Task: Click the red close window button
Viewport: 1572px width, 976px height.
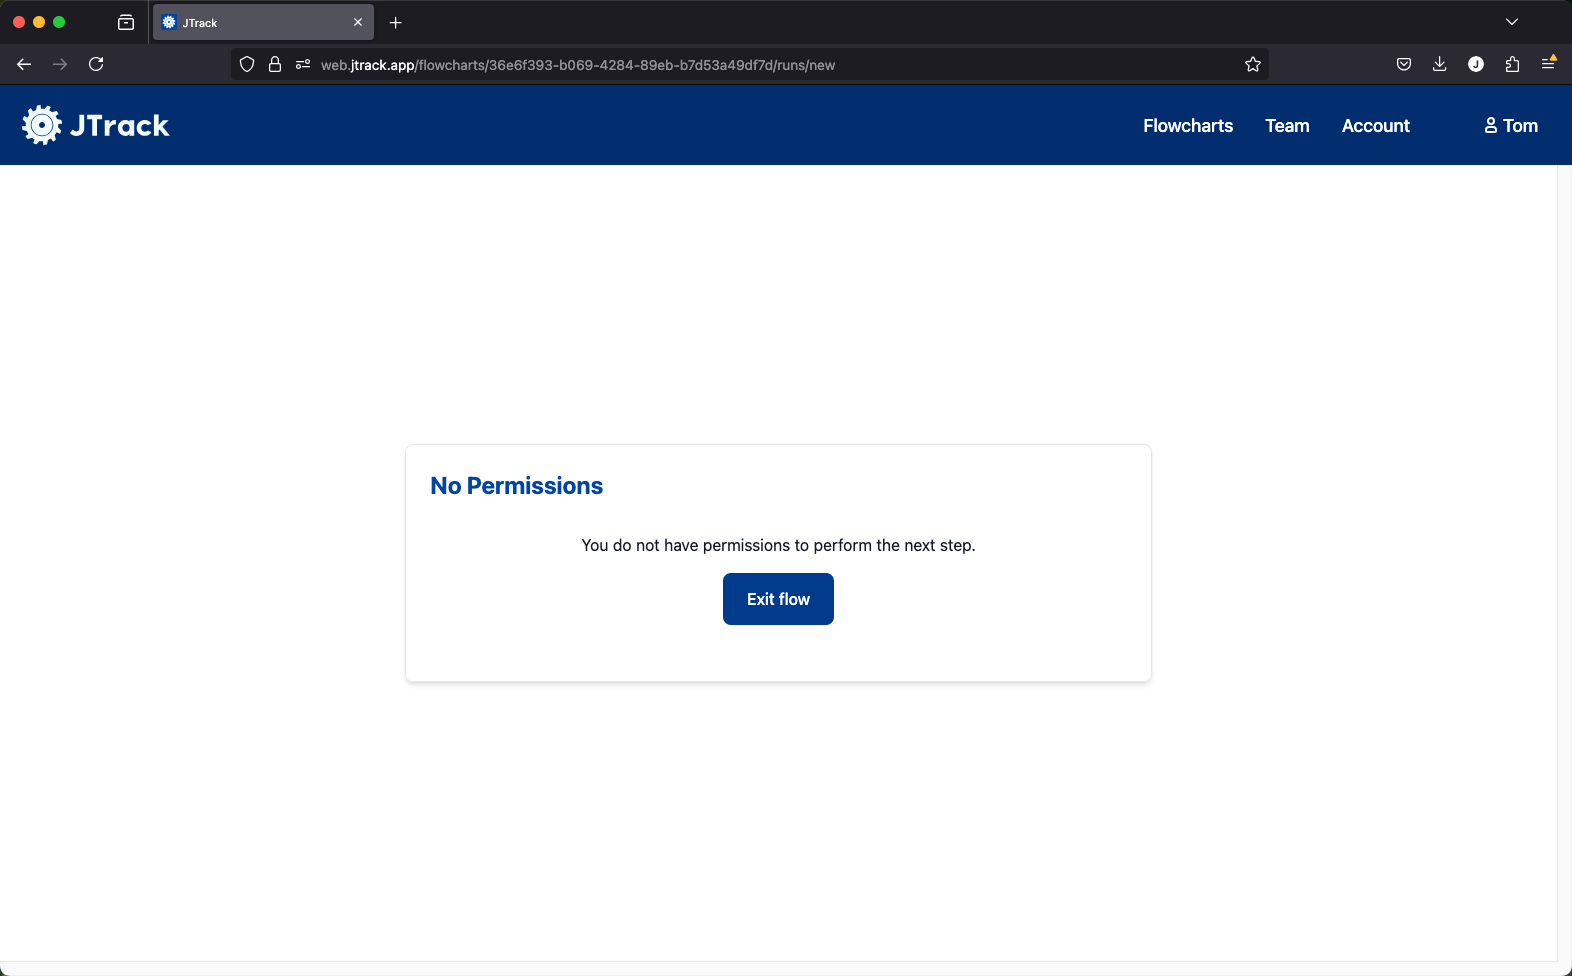Action: [19, 22]
